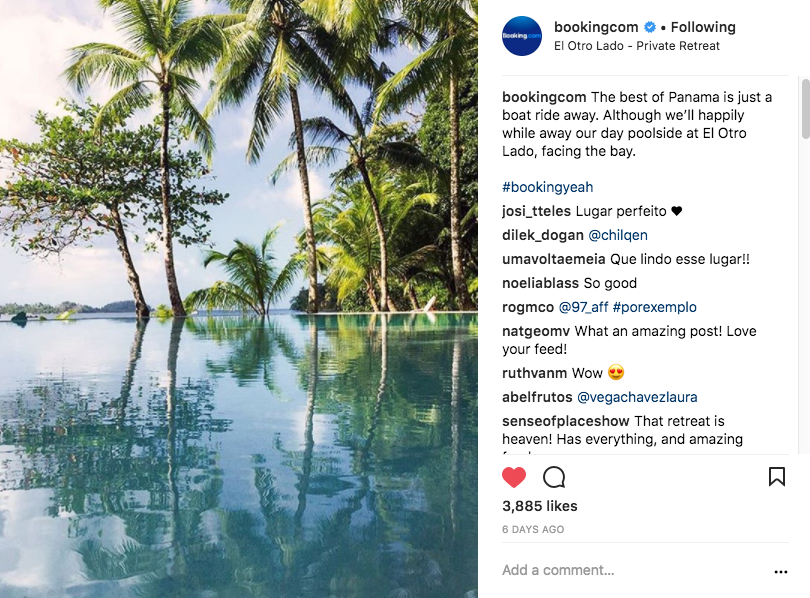810x598 pixels.
Task: Open the bookingcom username in header
Action: click(x=596, y=27)
